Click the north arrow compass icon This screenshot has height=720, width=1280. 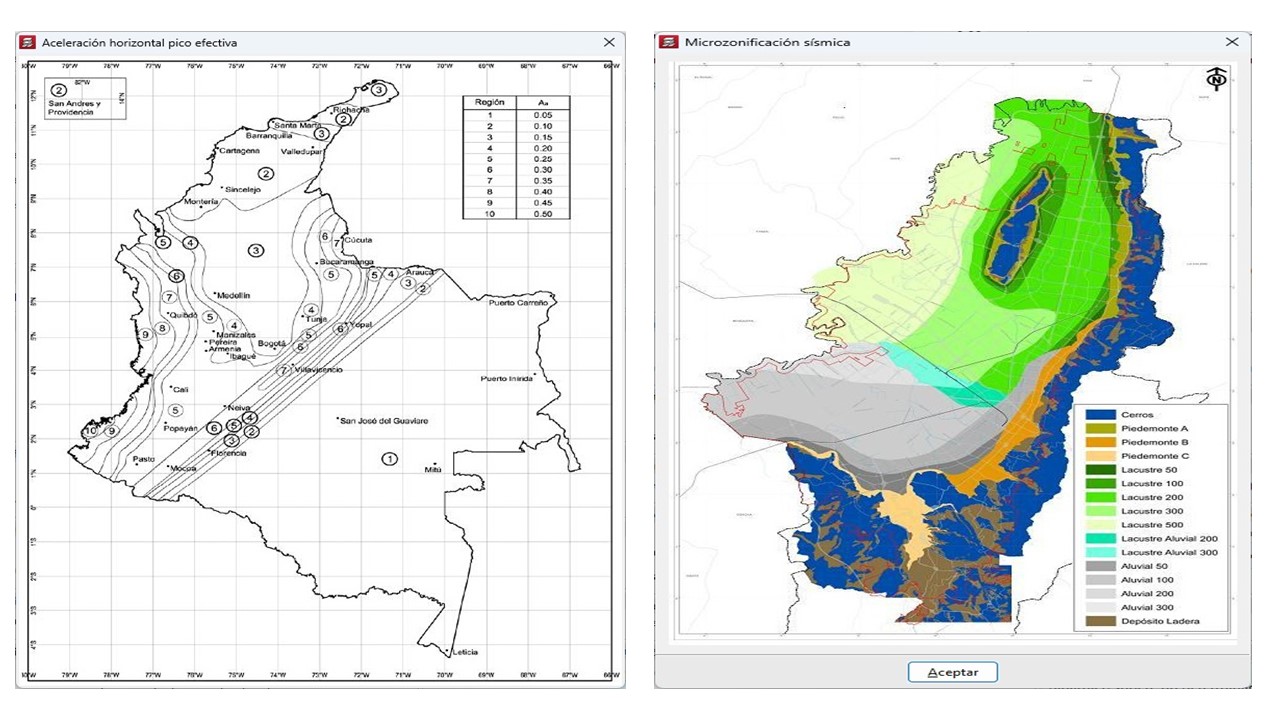(x=1216, y=79)
